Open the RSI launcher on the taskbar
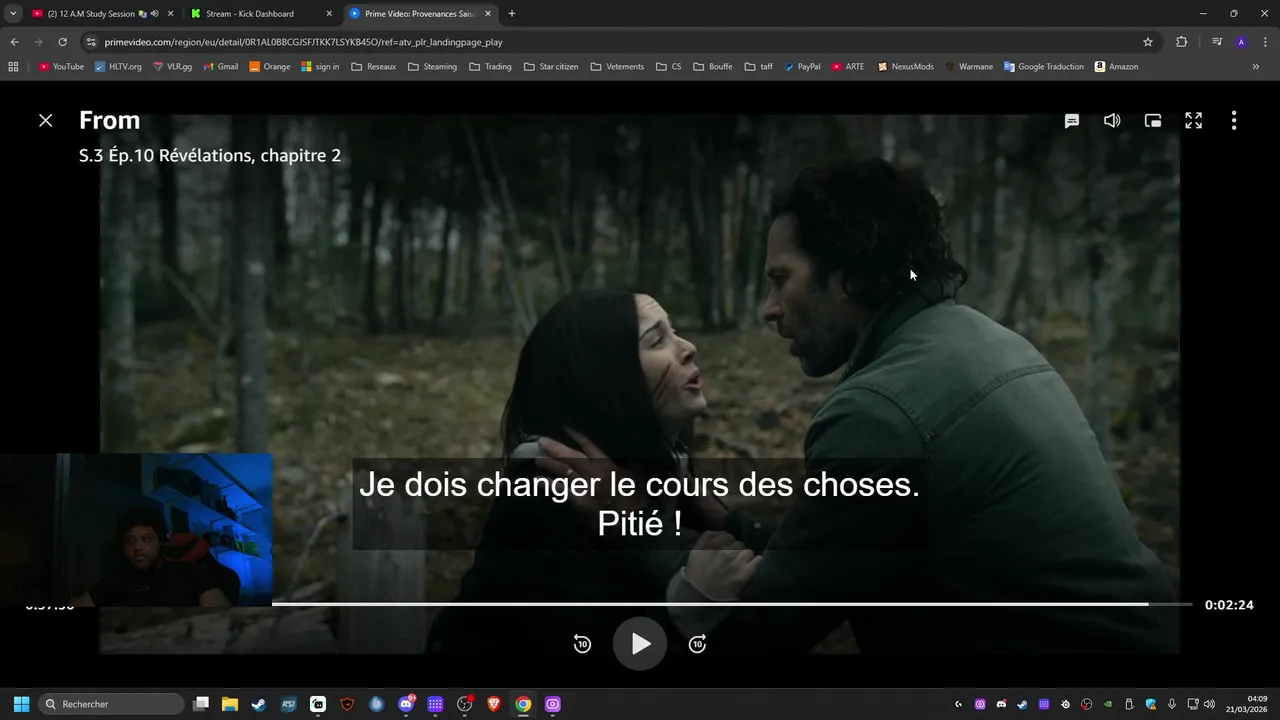Screen dimensions: 1280x720 point(288,704)
